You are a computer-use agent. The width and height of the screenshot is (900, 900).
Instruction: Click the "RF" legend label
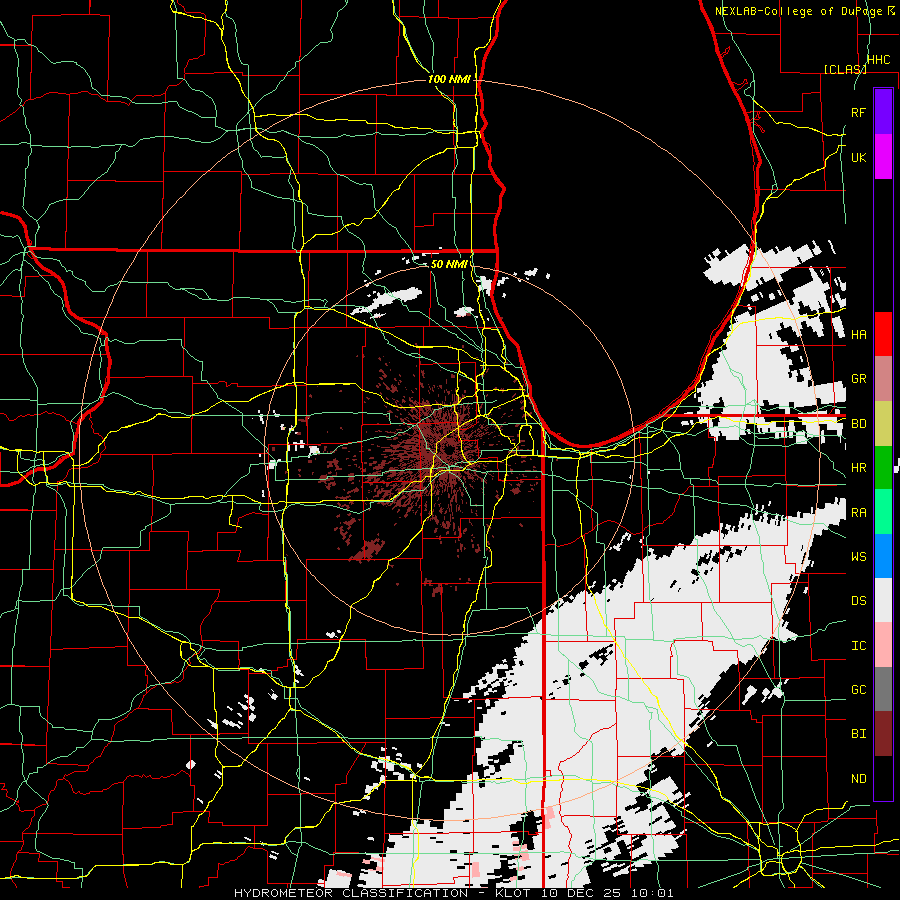pos(858,112)
